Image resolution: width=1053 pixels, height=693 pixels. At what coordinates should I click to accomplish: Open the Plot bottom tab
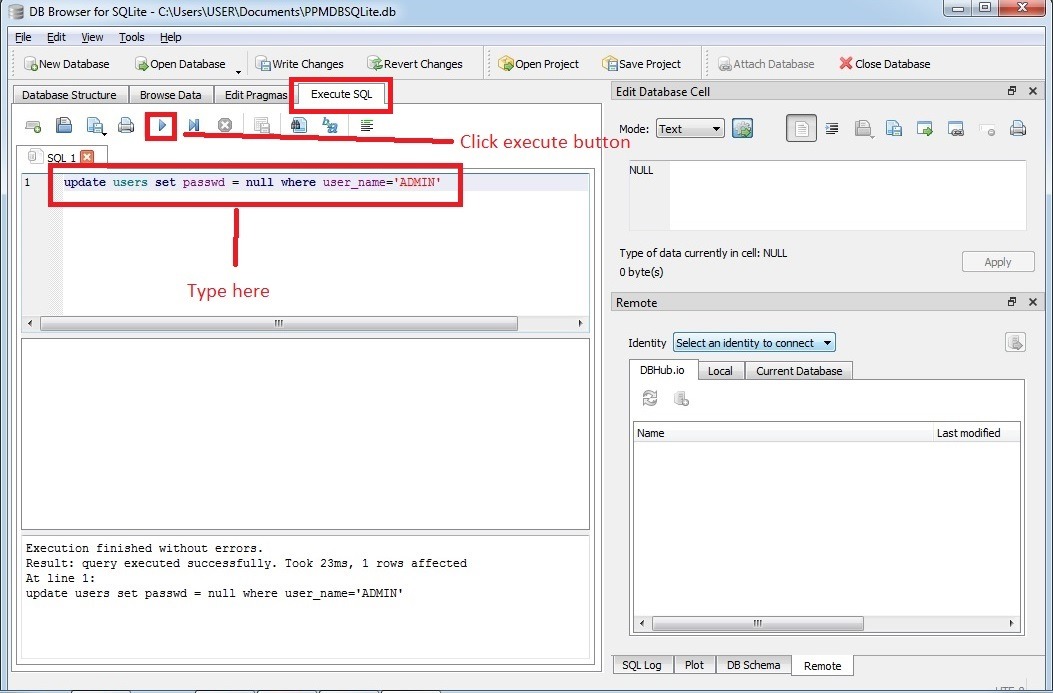pos(694,665)
